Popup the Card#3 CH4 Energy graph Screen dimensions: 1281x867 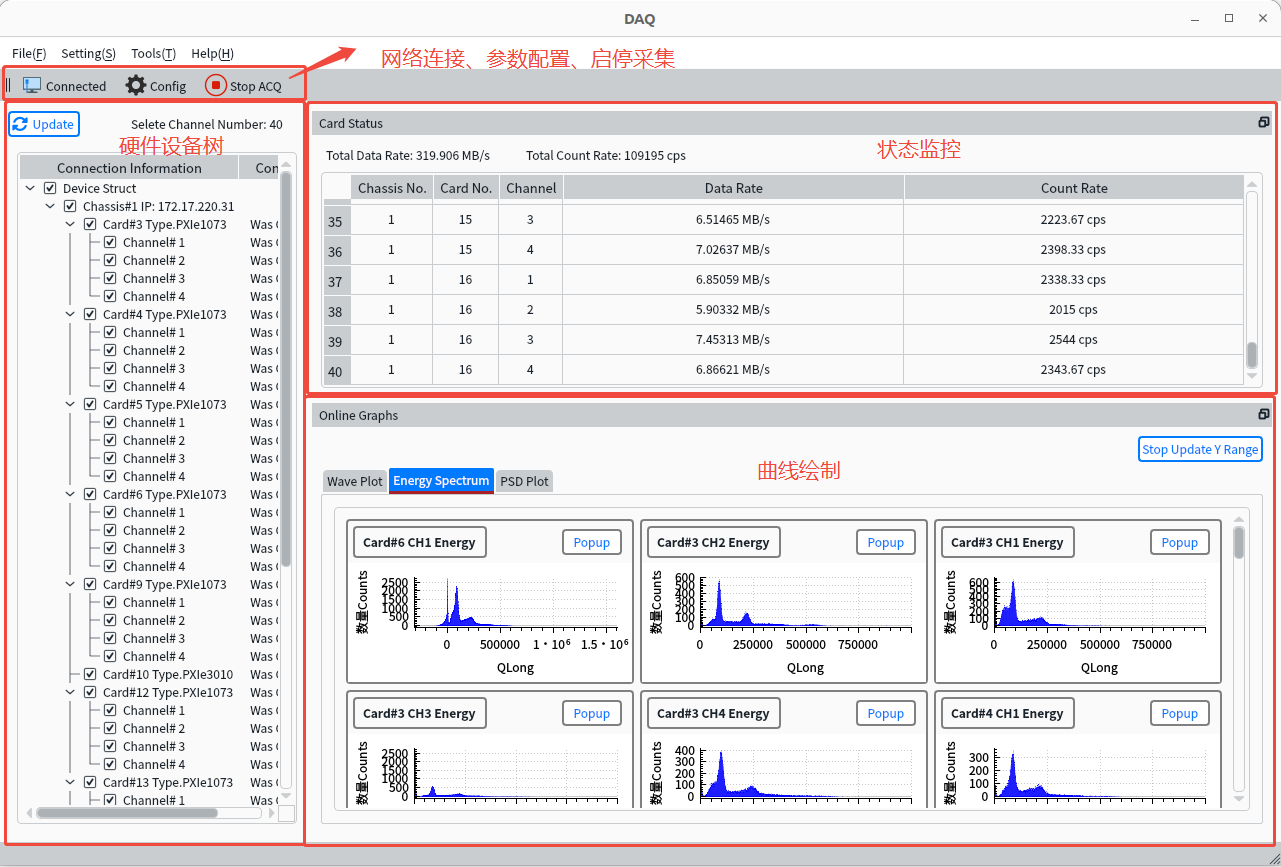click(x=886, y=713)
